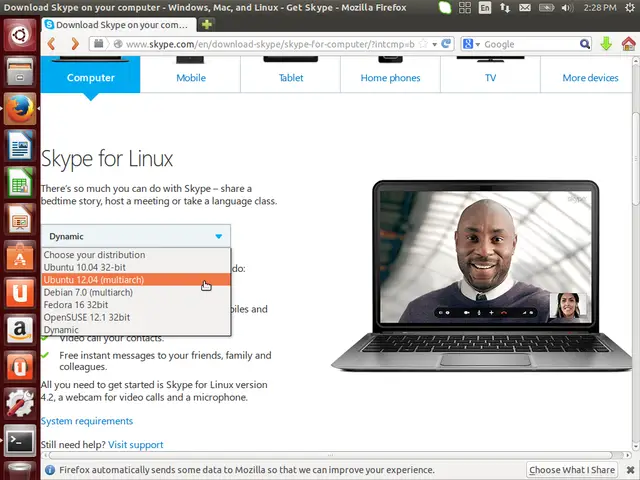Open Ubuntu One launcher icon
The image size is (640, 480).
20,293
